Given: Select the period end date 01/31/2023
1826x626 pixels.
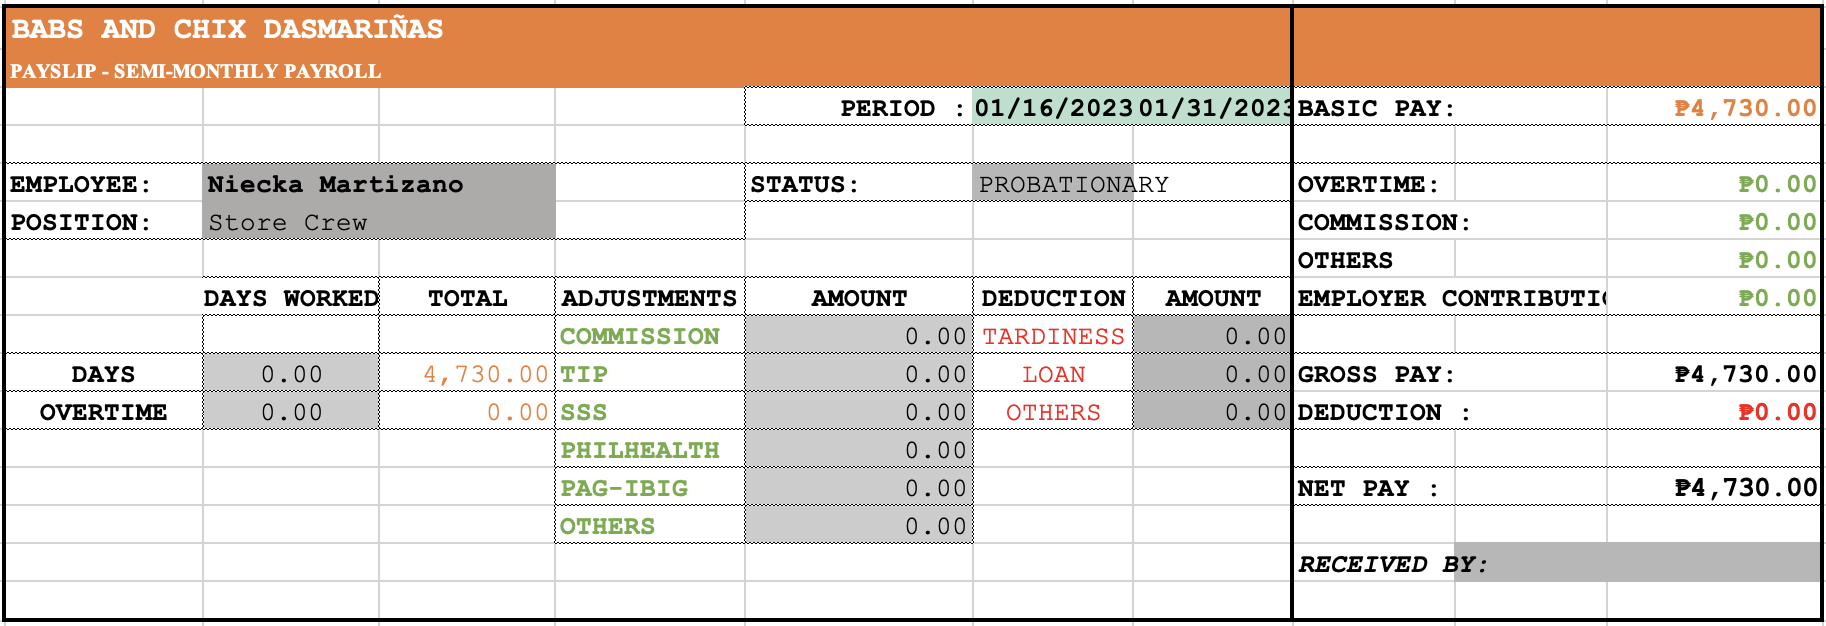Looking at the screenshot, I should [1214, 108].
